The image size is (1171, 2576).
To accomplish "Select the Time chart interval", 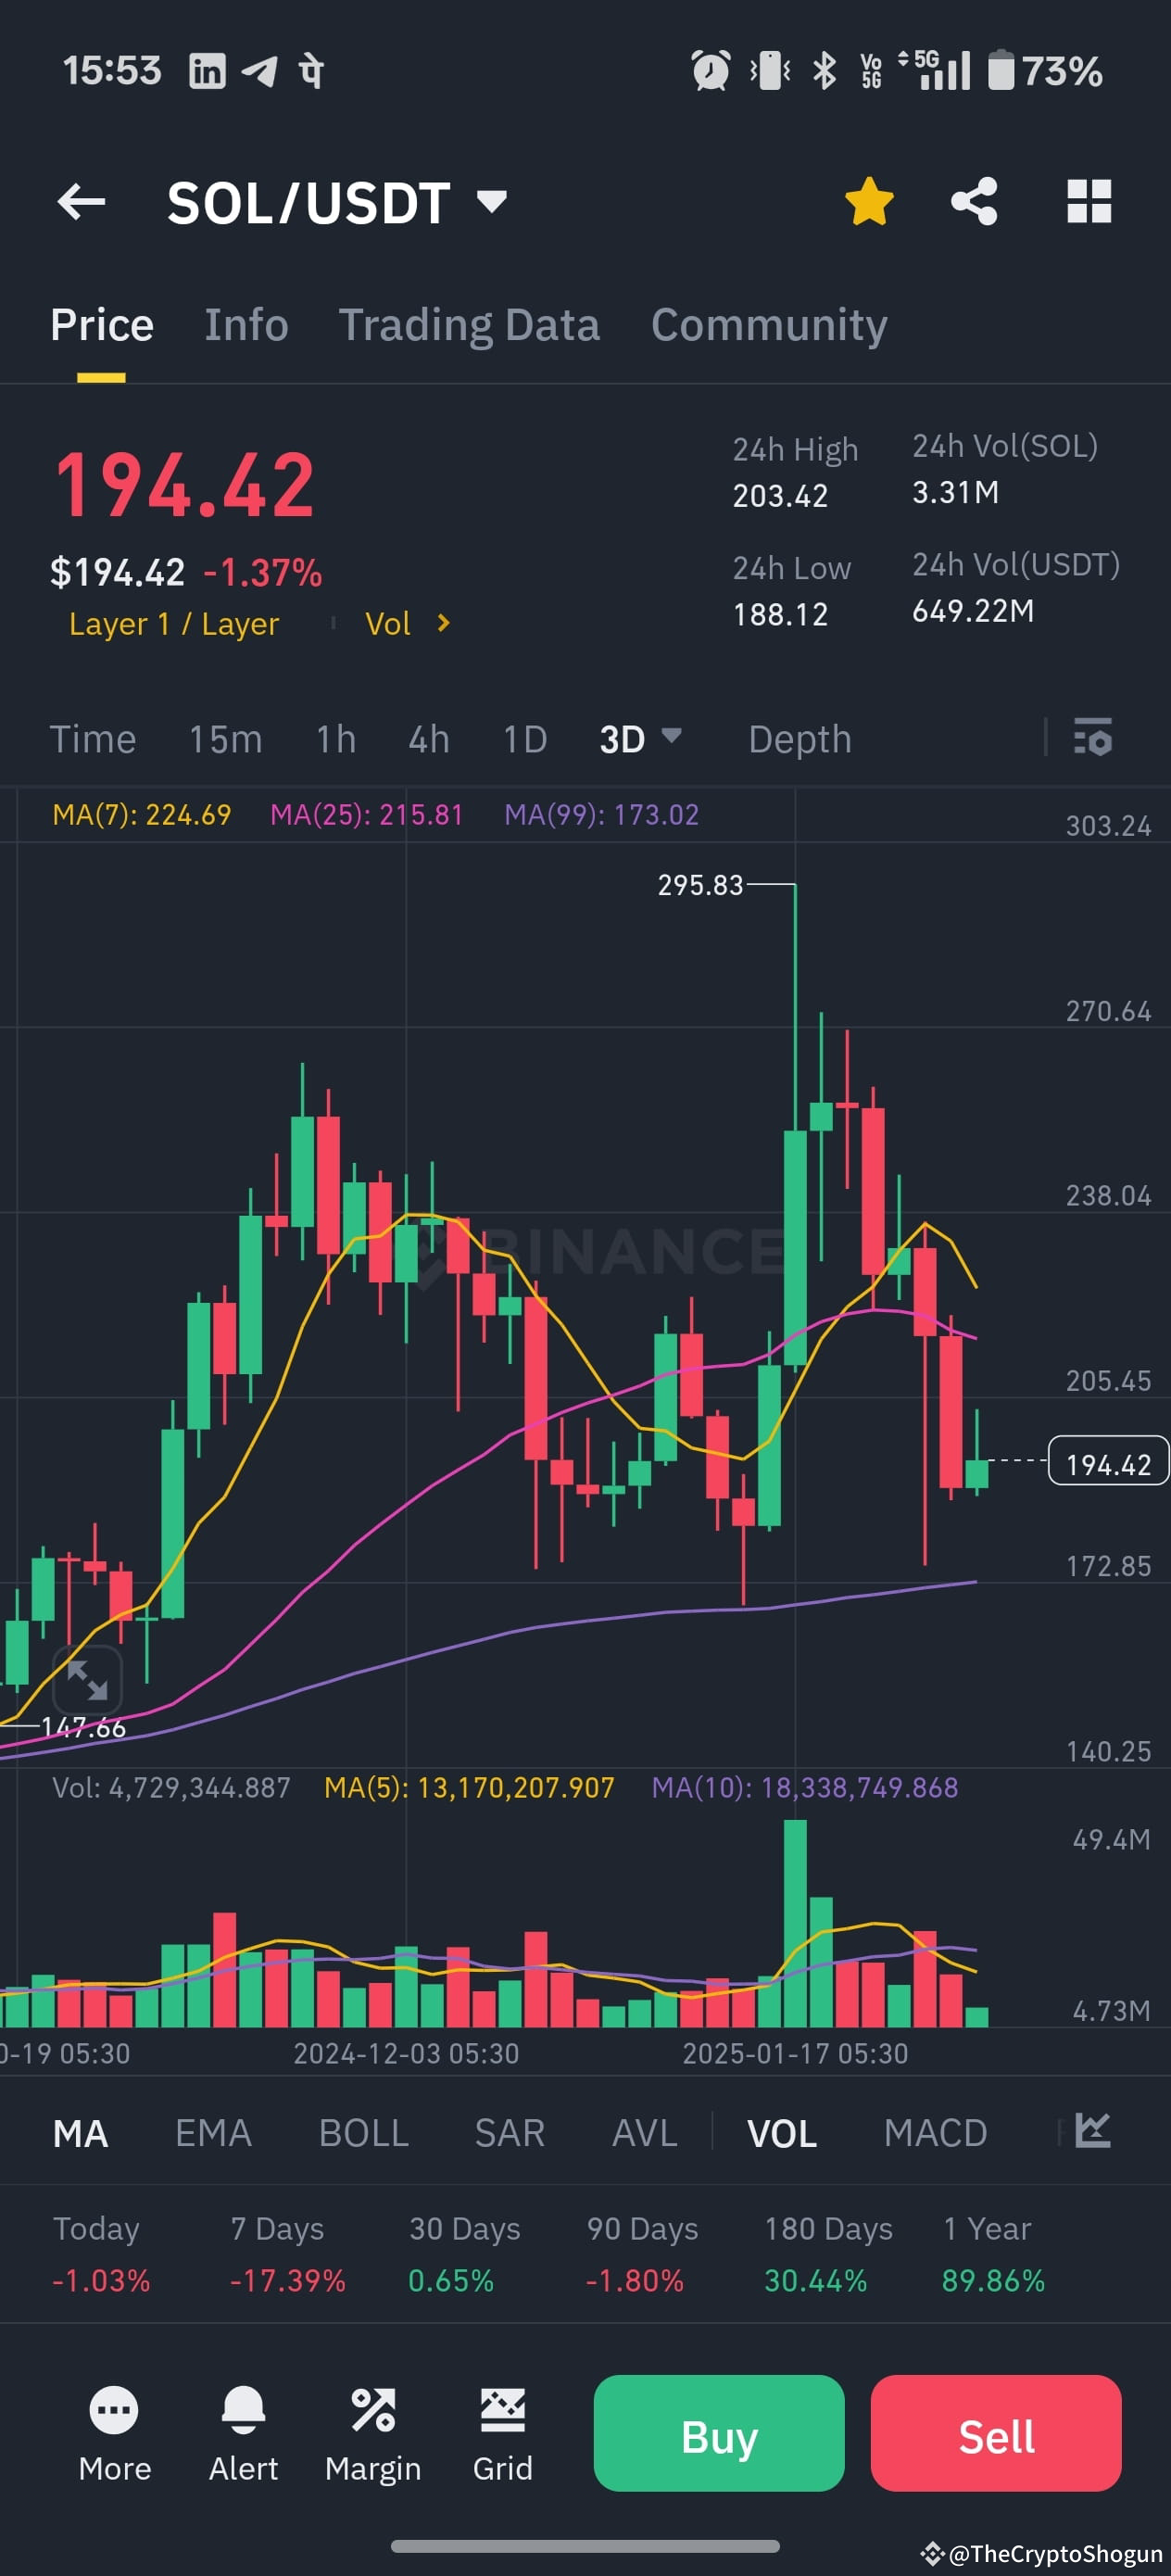I will pyautogui.click(x=93, y=739).
